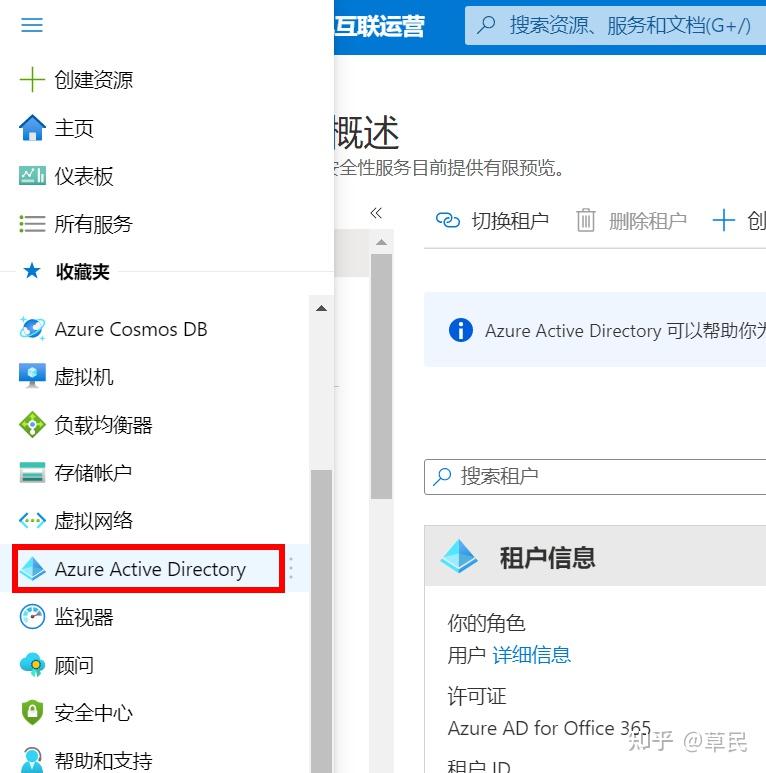Click the 许可证 label

pos(477,696)
